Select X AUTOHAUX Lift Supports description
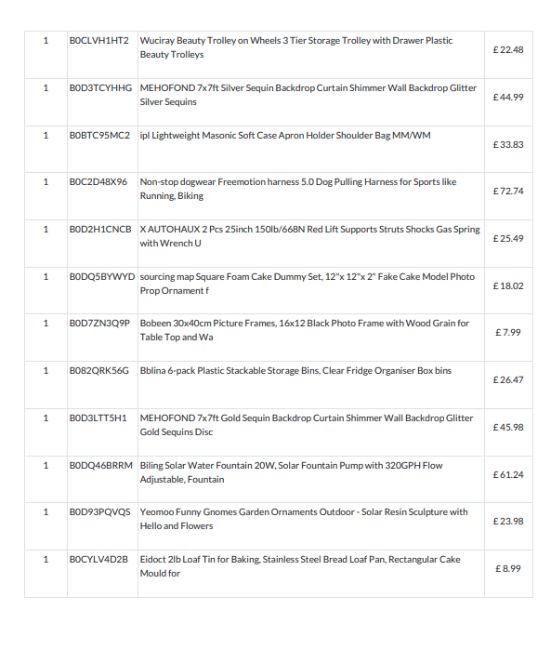Viewport: 551px width, 650px height. click(x=310, y=236)
